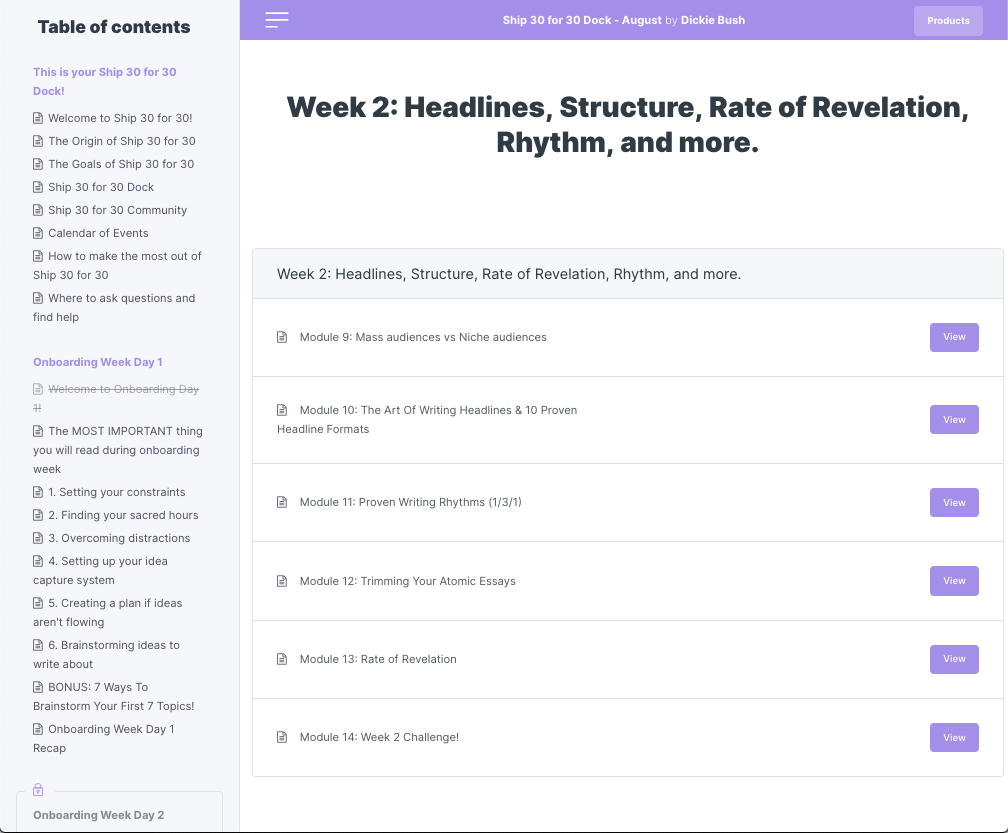Viewport: 1008px width, 833px height.
Task: Open the Products button
Action: click(948, 21)
